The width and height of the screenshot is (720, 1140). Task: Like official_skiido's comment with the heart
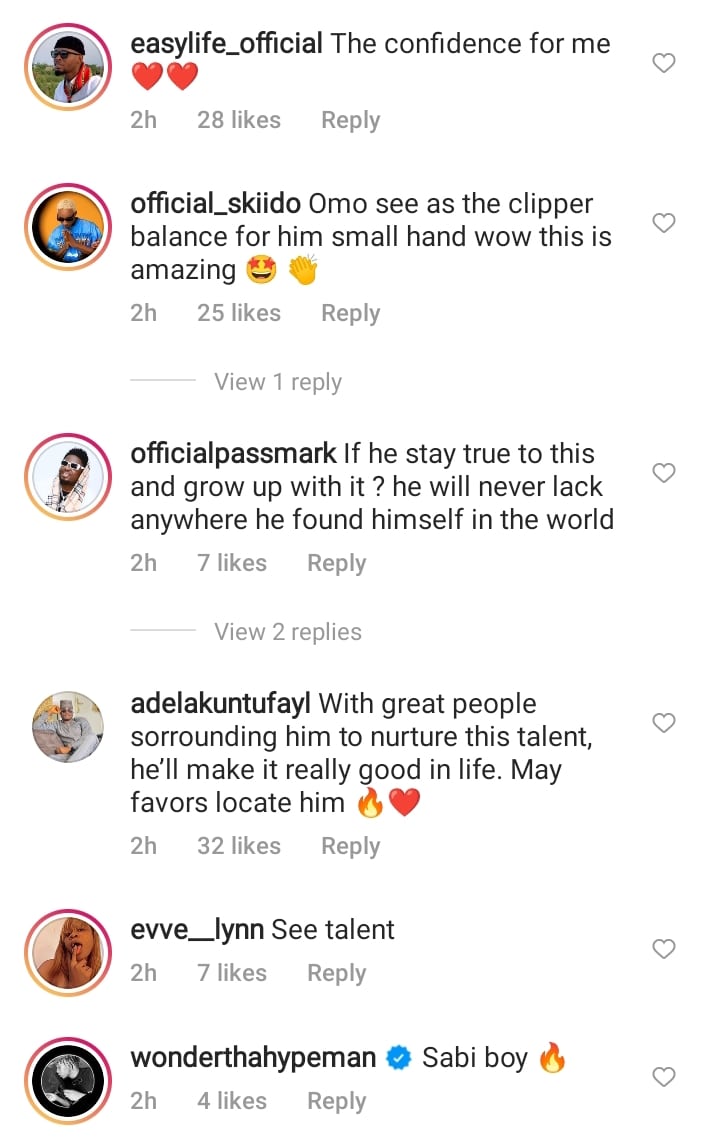(664, 223)
